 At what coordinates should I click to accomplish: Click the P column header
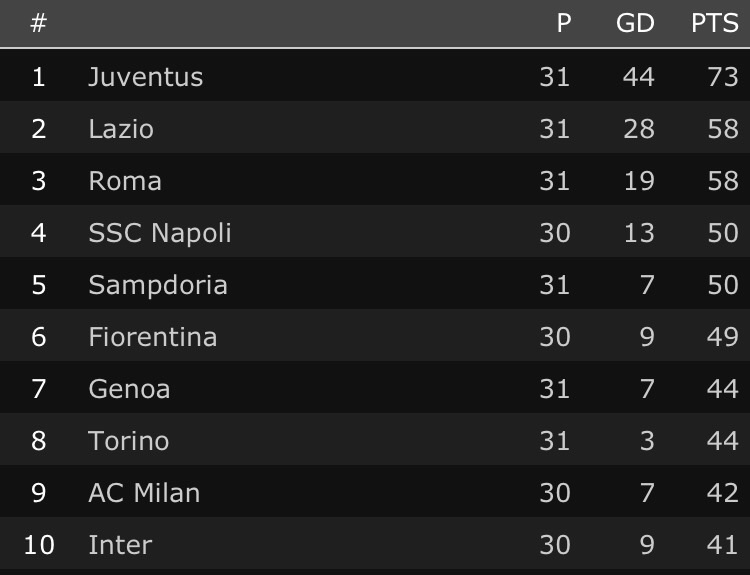point(564,23)
